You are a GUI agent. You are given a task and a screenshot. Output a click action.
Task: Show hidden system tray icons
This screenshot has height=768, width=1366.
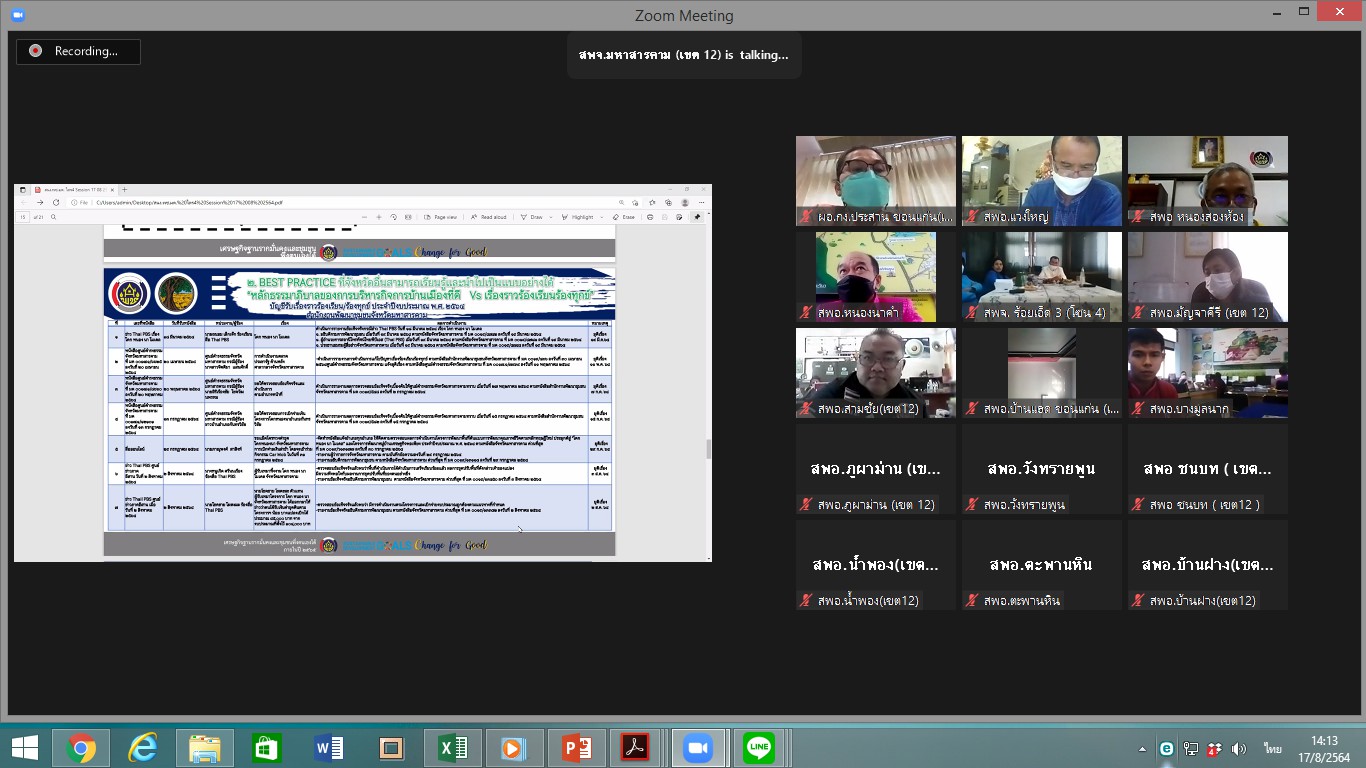coord(1142,749)
